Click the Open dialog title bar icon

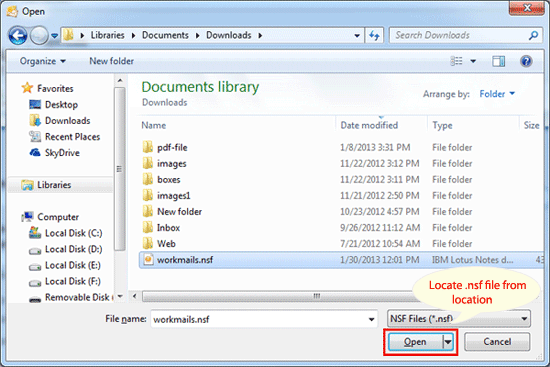(x=12, y=12)
